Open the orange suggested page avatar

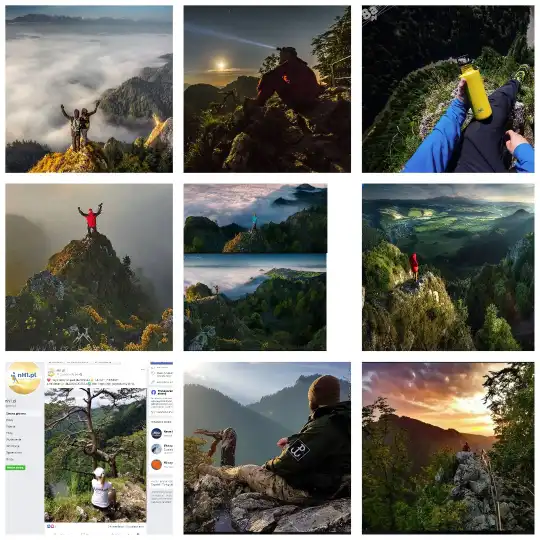[156, 464]
